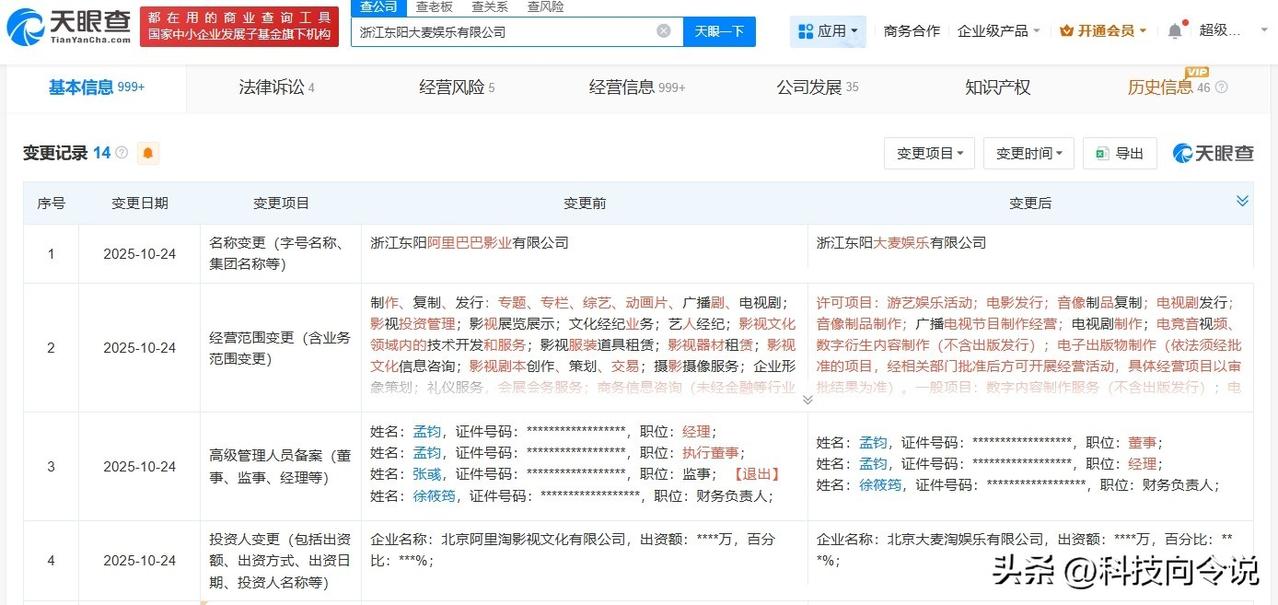Screen dimensions: 1278x605
Task: Clear the search box using the x icon
Action: pyautogui.click(x=663, y=31)
